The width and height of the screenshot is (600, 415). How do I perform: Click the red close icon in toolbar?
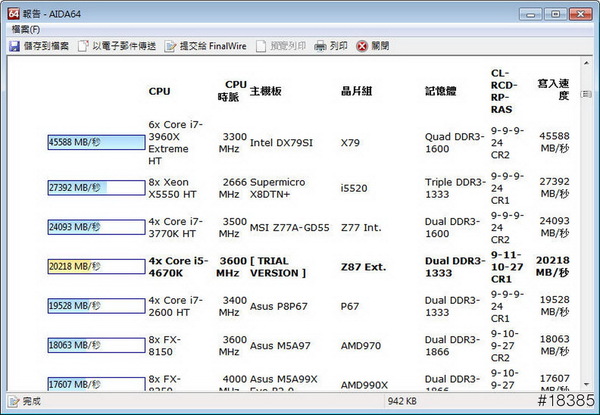362,46
